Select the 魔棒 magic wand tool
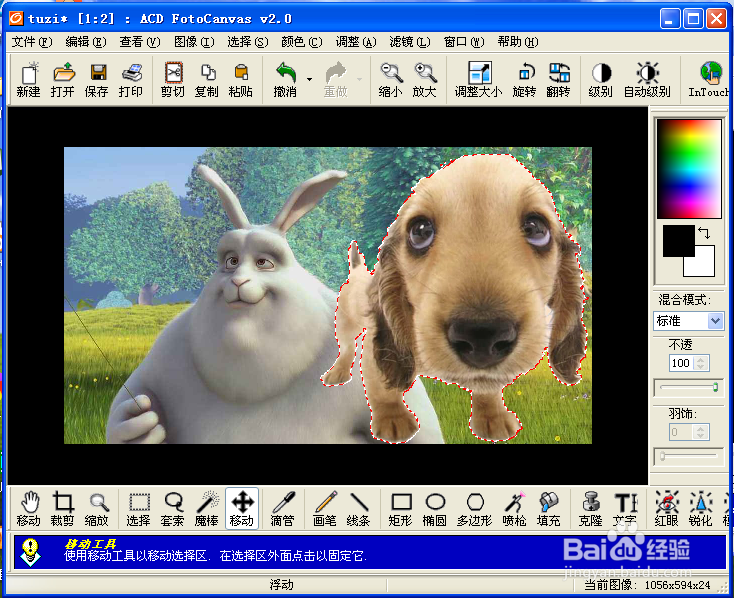The width and height of the screenshot is (734, 598). [x=207, y=509]
